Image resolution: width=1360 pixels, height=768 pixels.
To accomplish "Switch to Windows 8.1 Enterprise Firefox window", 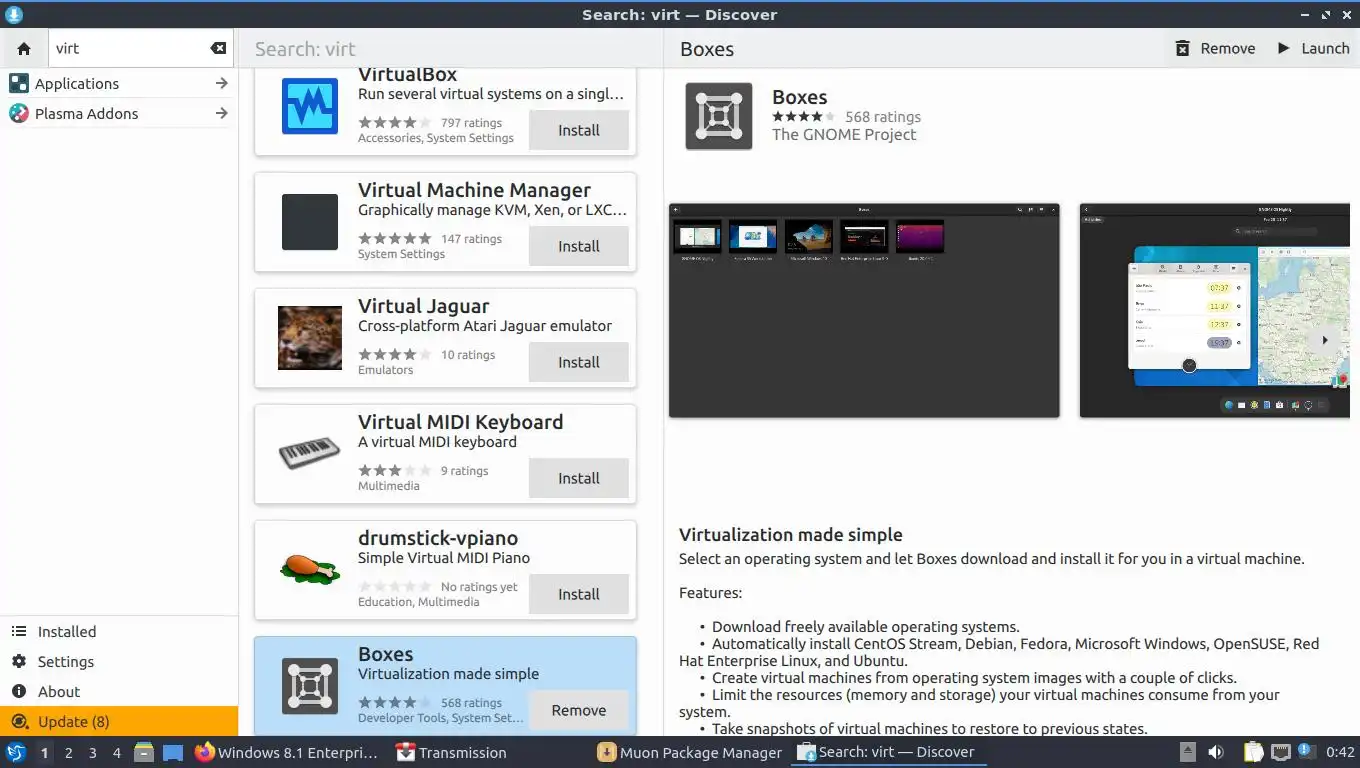I will (x=287, y=752).
